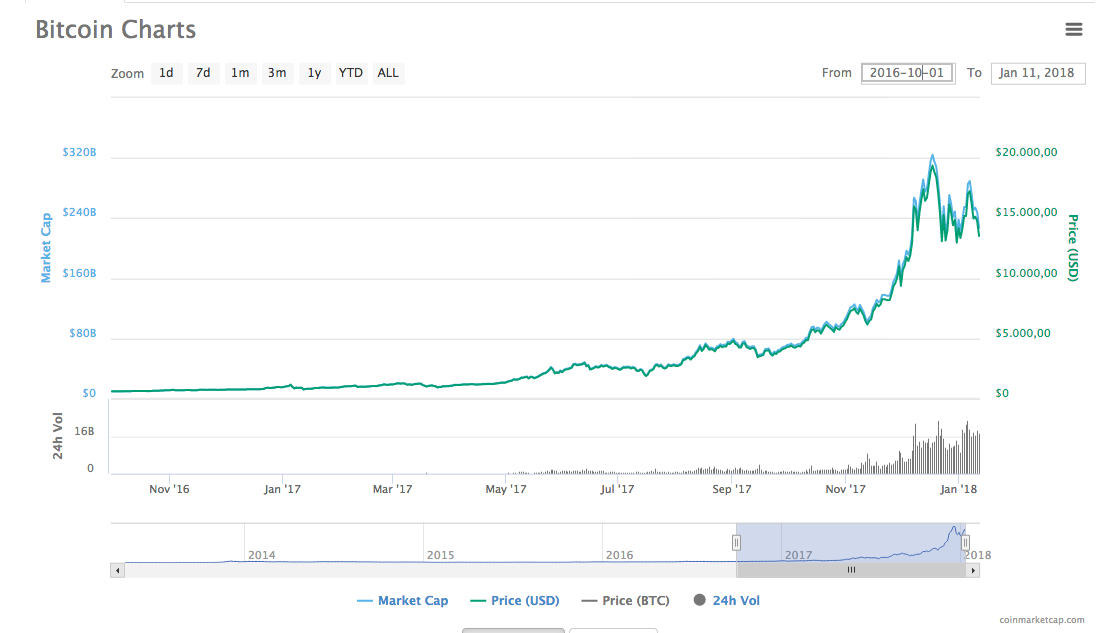1103x633 pixels.
Task: Click the Nov '16 x-axis label
Action: click(x=169, y=489)
